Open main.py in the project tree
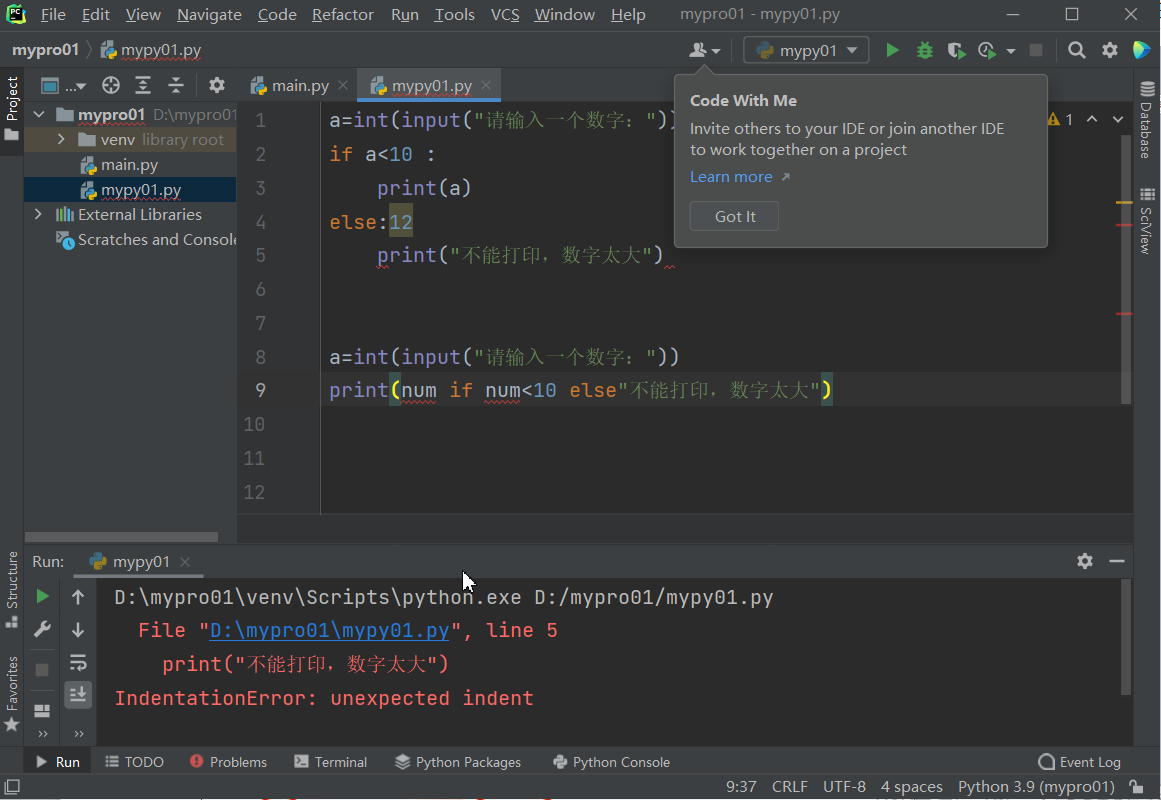The width and height of the screenshot is (1161, 800). [129, 164]
